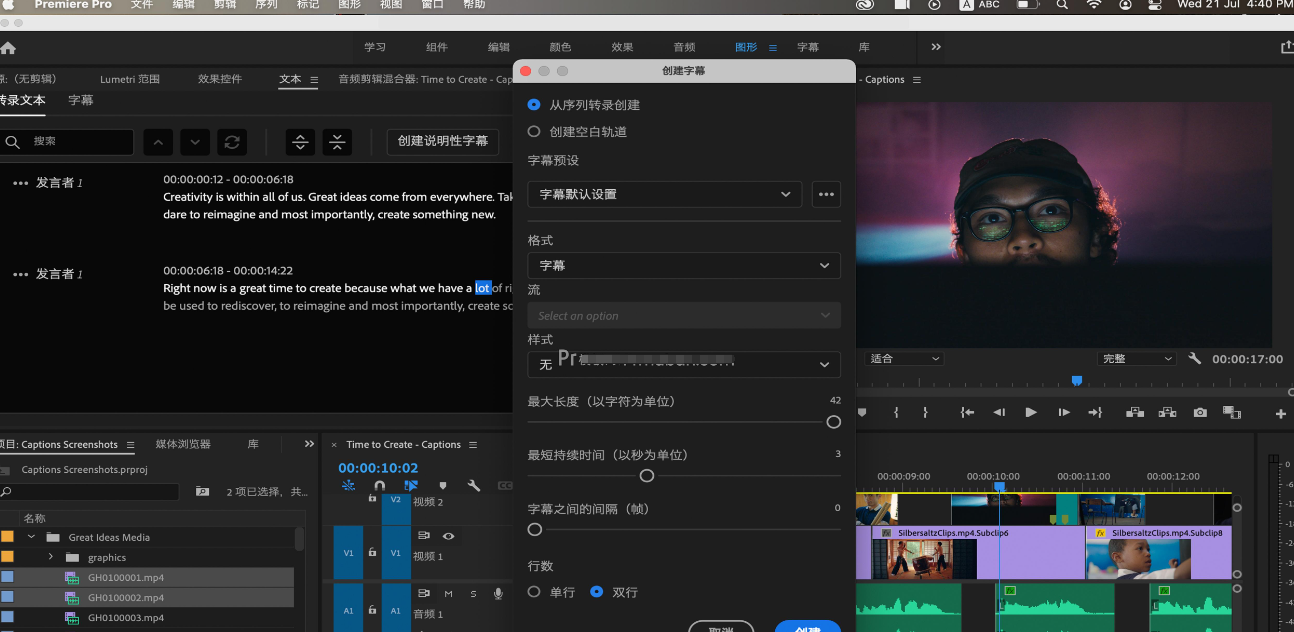Click the Go to In point icon
1294x632 pixels.
click(967, 412)
